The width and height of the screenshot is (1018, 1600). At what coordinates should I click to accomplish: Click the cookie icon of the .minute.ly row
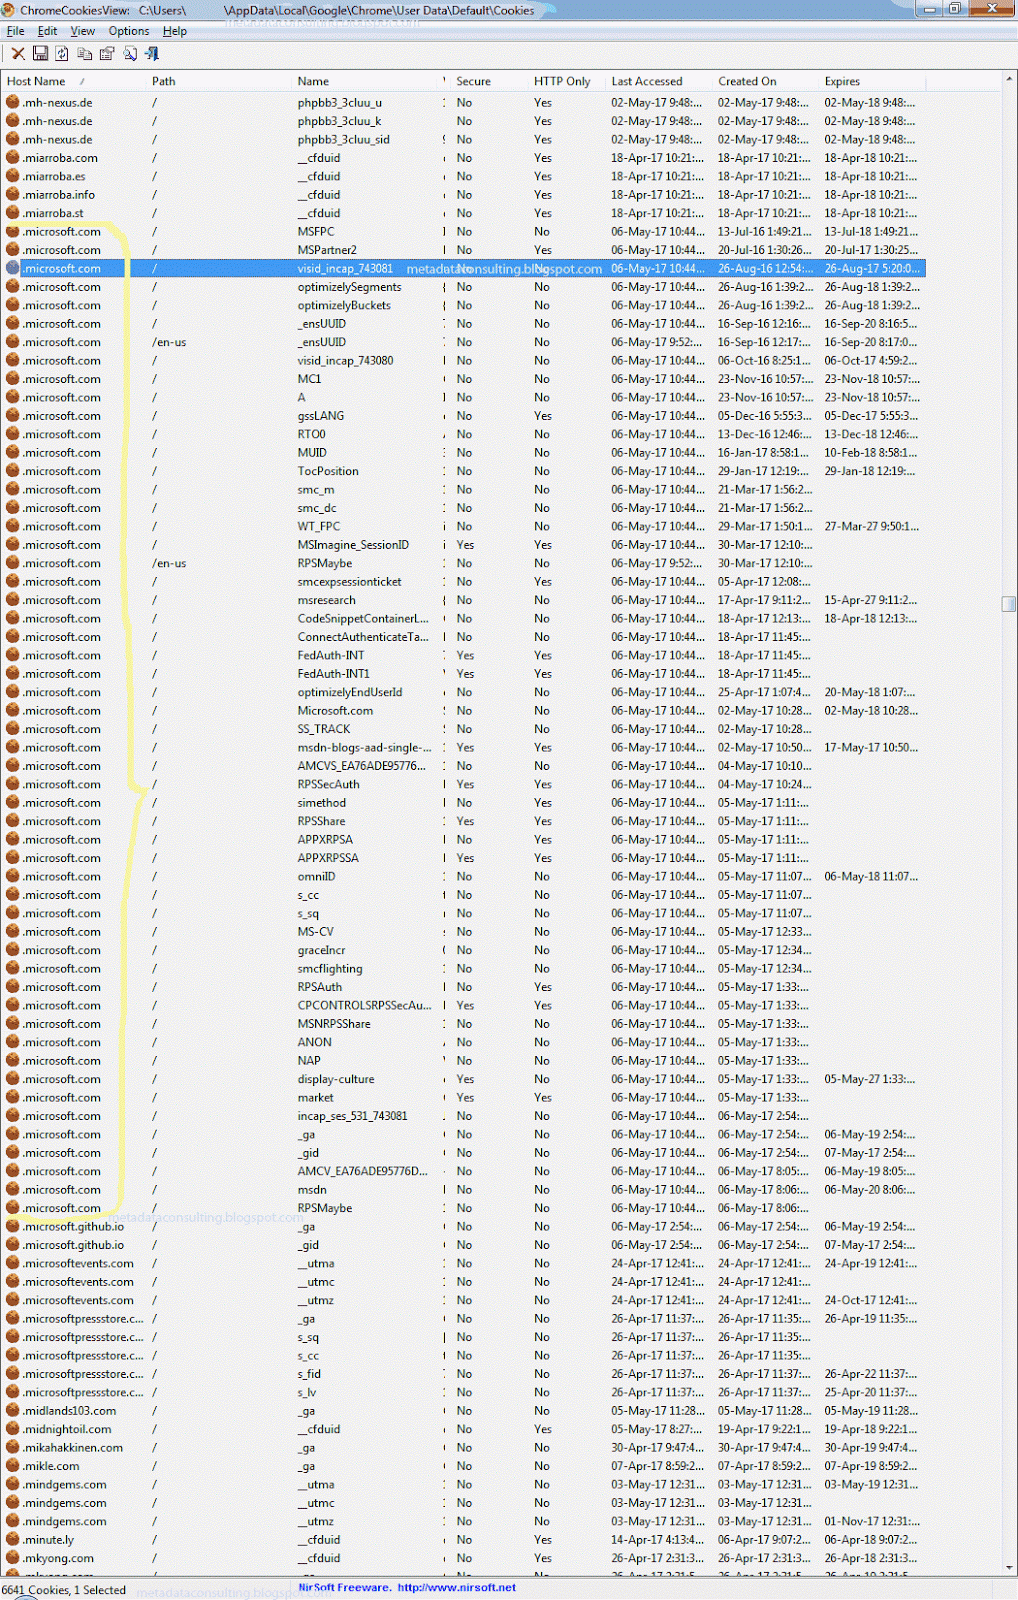click(x=13, y=1540)
